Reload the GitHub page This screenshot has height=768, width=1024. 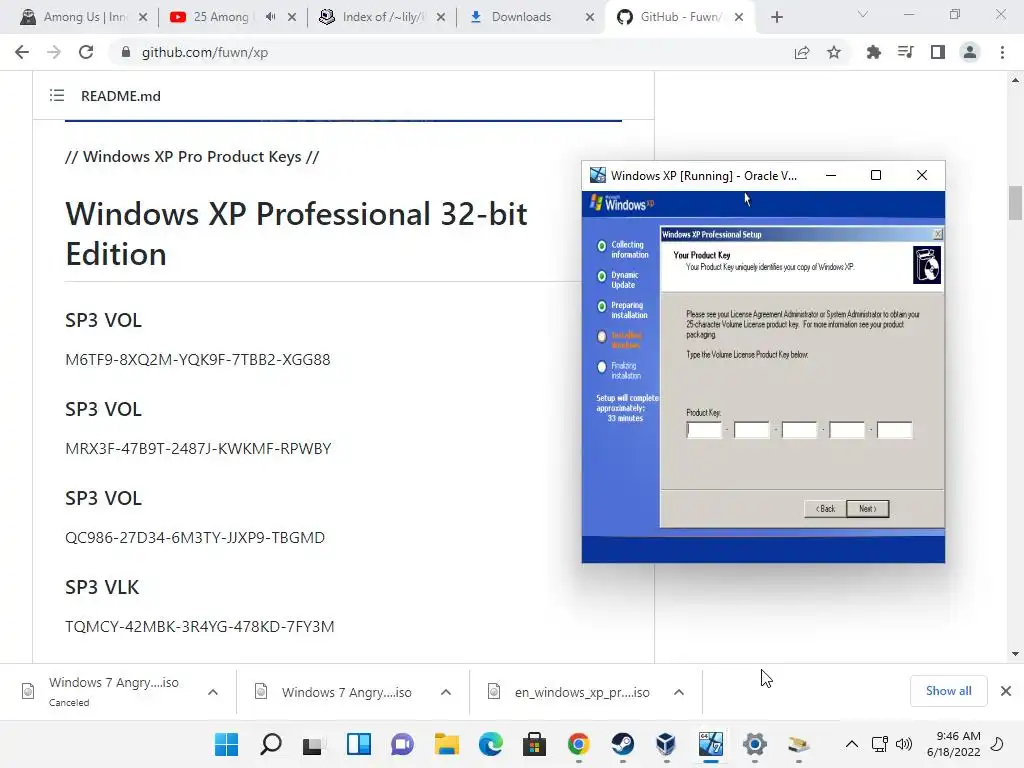point(86,52)
